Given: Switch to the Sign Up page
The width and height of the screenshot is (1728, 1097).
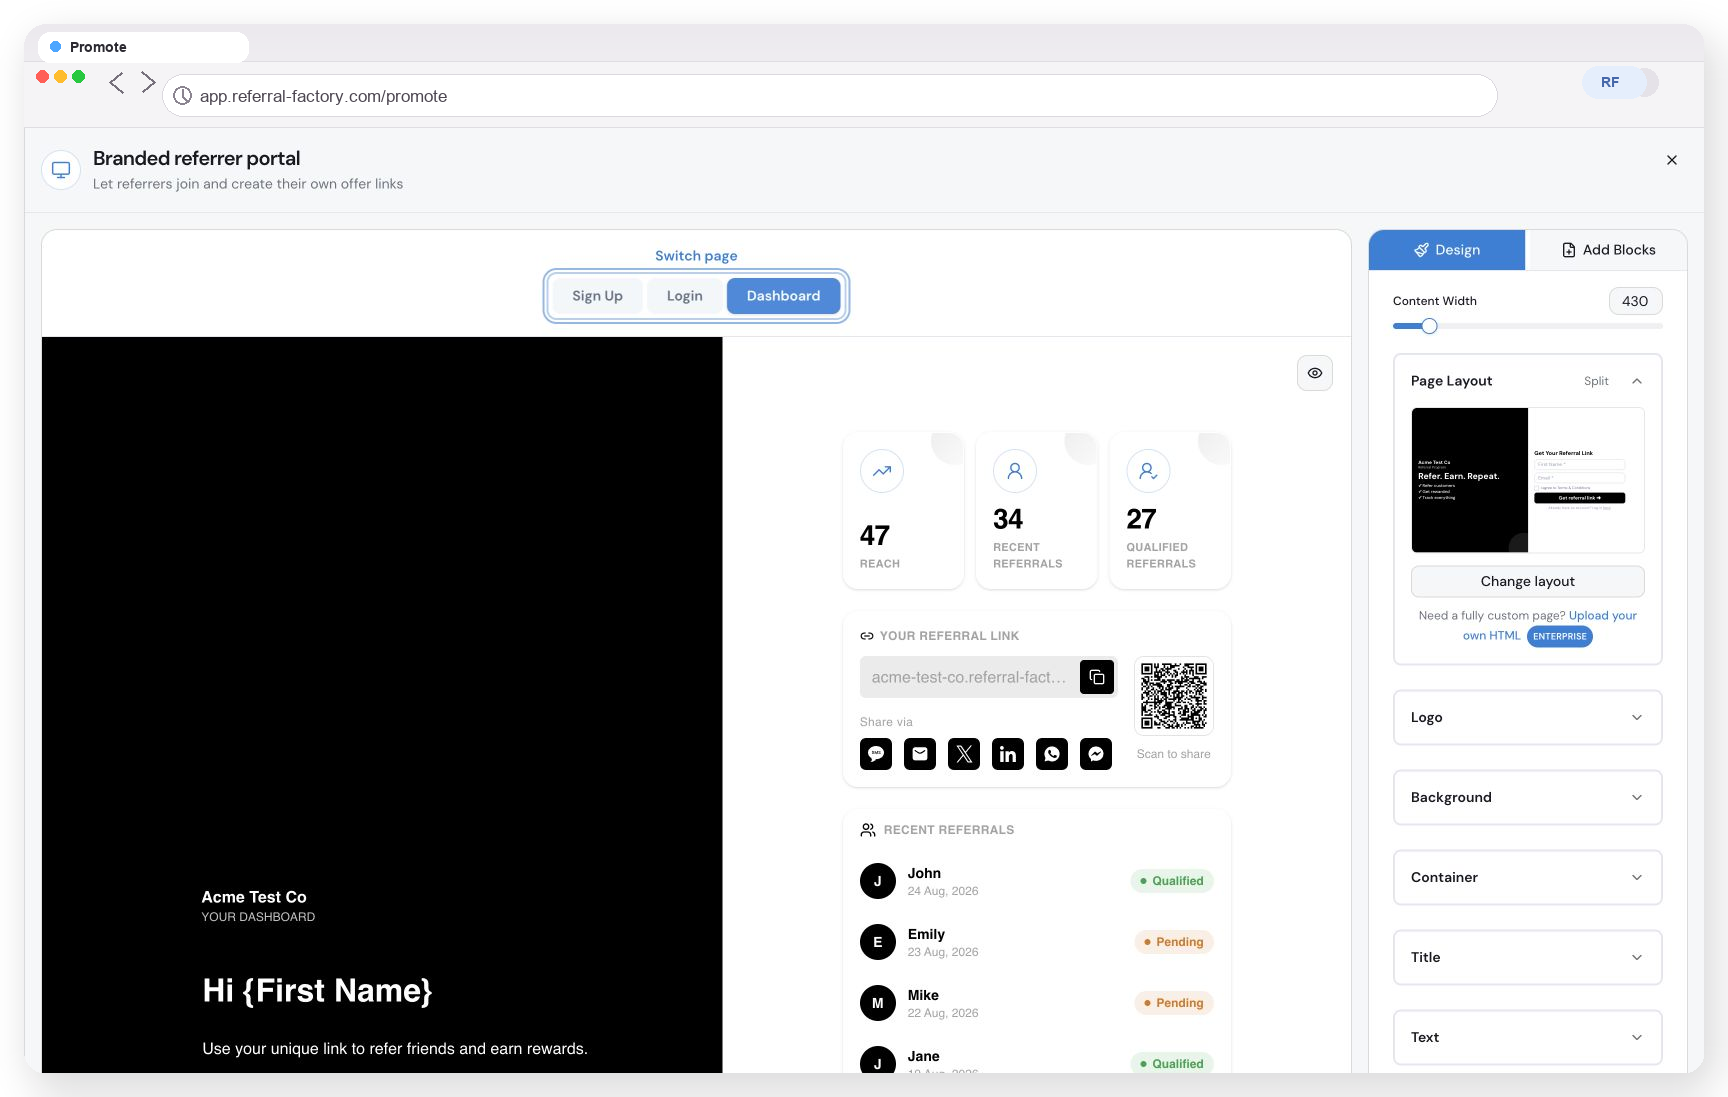Looking at the screenshot, I should [x=597, y=296].
